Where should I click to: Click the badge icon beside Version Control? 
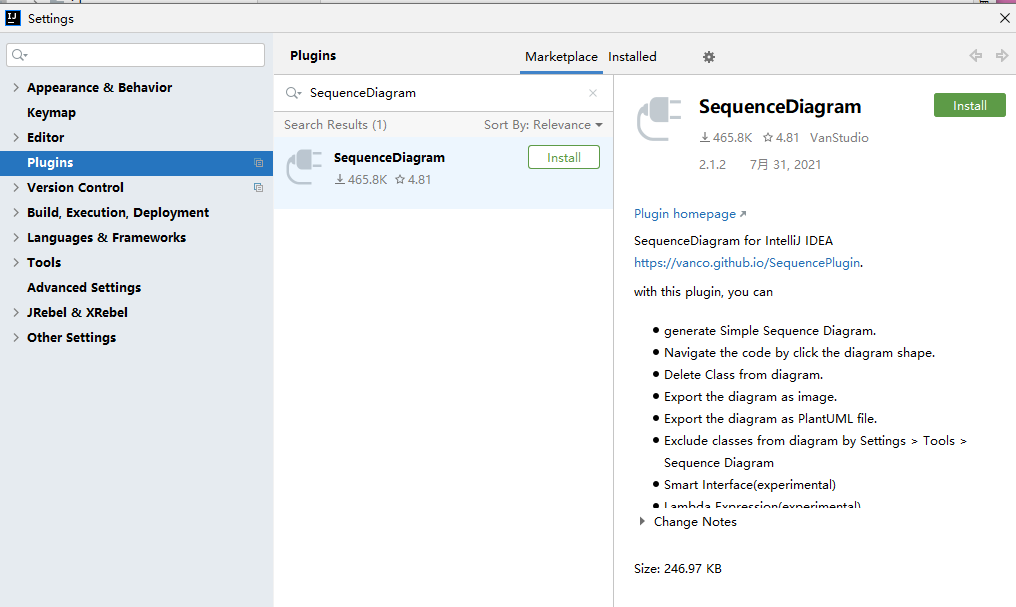[x=258, y=187]
